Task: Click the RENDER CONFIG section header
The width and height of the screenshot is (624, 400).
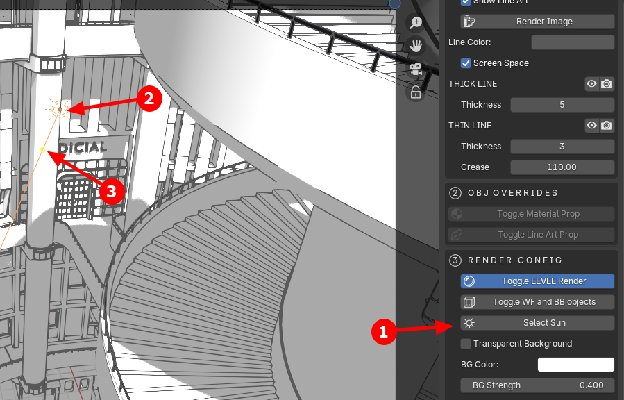Action: 515,260
